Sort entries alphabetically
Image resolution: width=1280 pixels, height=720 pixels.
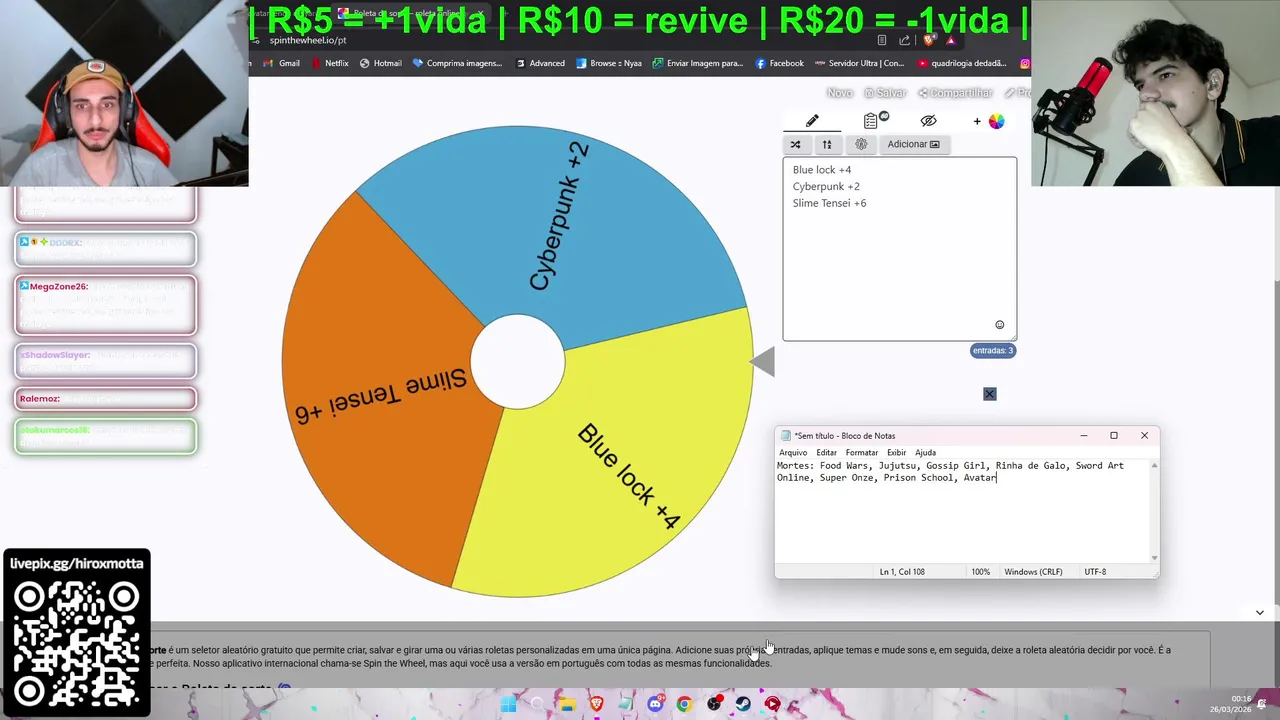coord(827,144)
